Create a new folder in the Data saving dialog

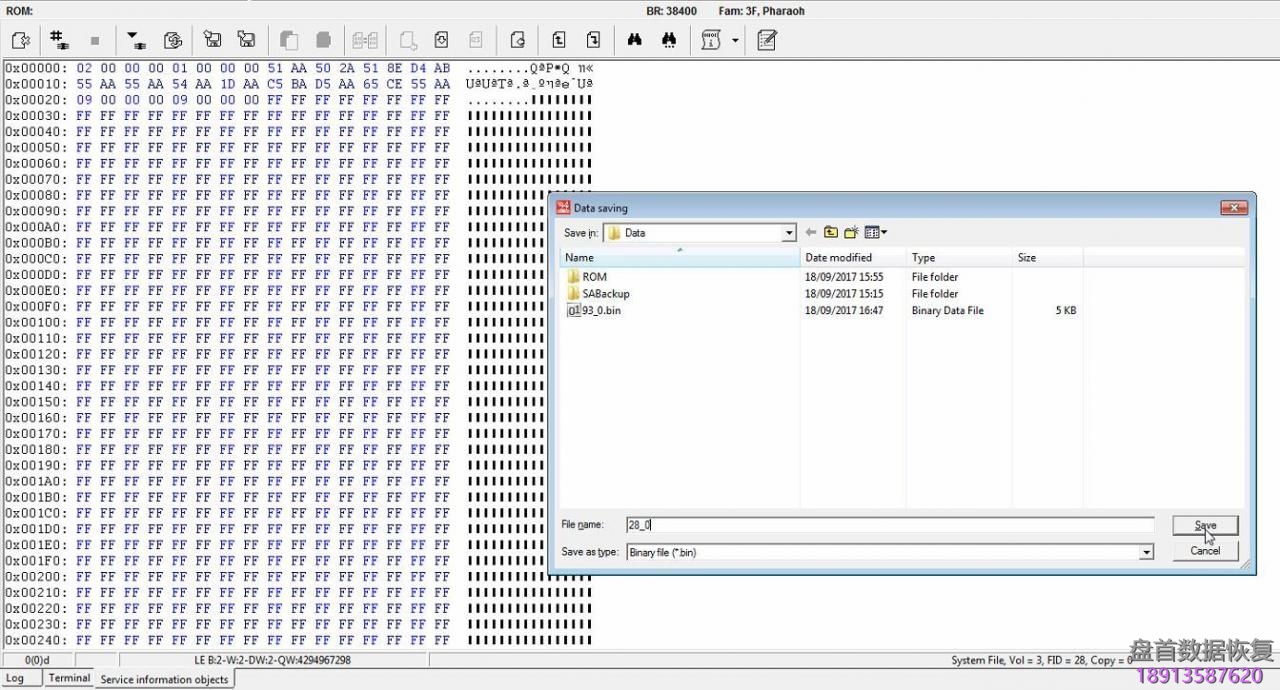[x=852, y=232]
